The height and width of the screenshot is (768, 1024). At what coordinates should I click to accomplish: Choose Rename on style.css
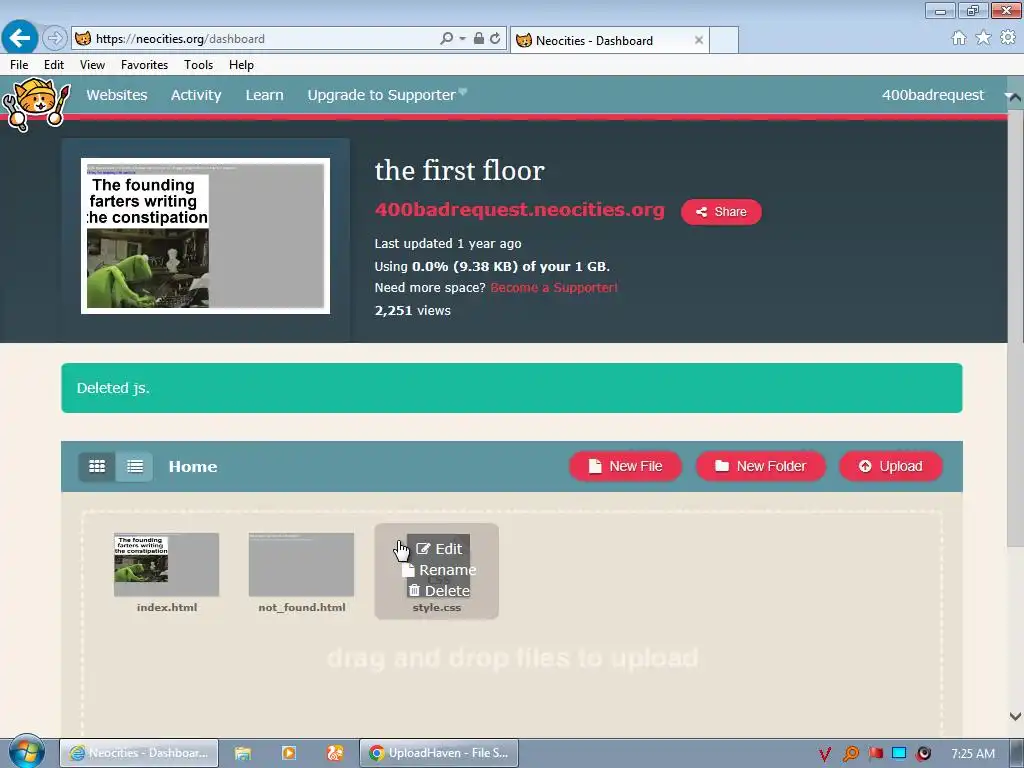[x=440, y=570]
